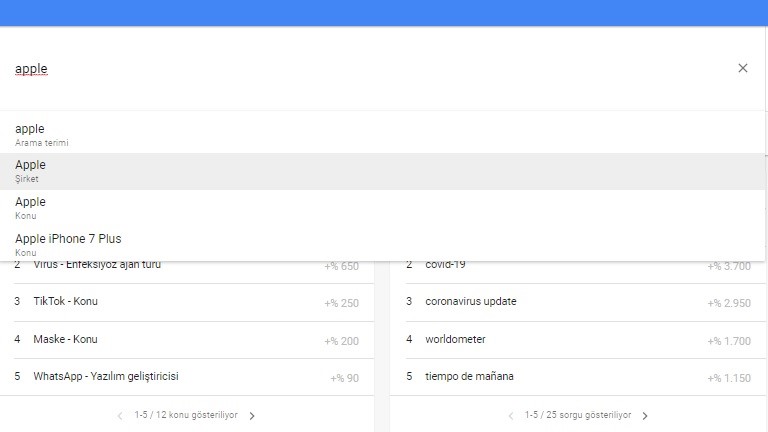
Task: Choose the Apple Şirket suggestion
Action: point(30,171)
